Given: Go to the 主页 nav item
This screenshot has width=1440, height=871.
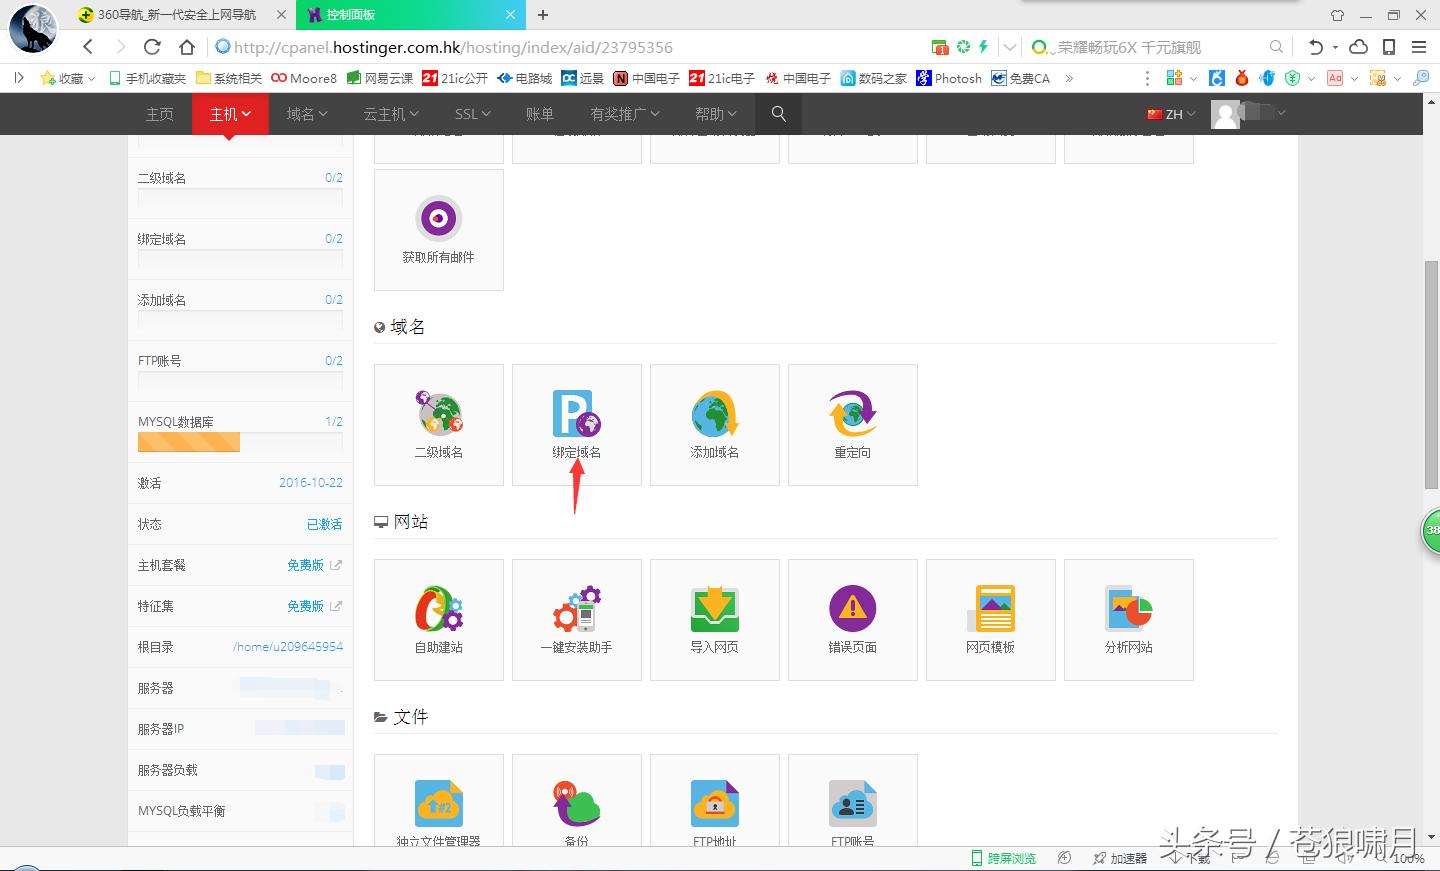Looking at the screenshot, I should pos(159,114).
